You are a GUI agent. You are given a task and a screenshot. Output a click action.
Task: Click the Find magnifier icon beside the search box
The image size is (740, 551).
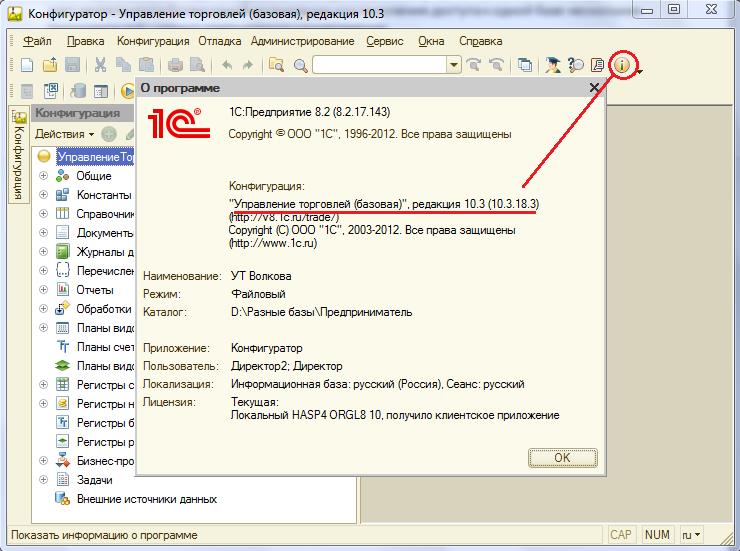301,65
